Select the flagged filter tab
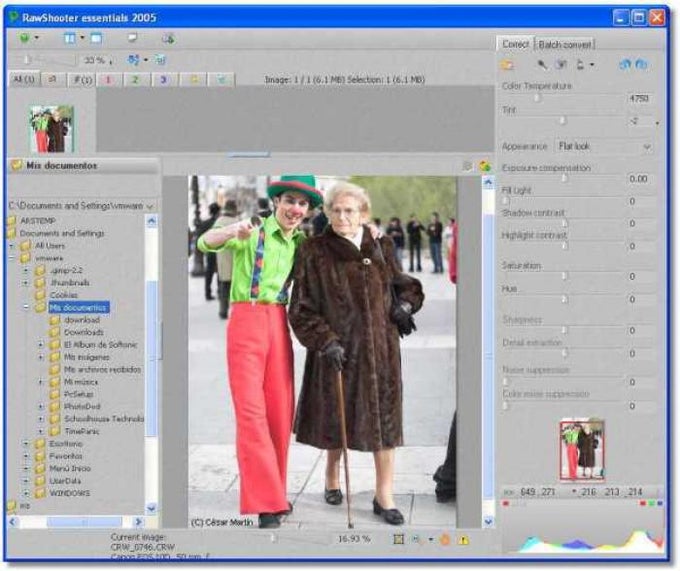 tap(82, 80)
